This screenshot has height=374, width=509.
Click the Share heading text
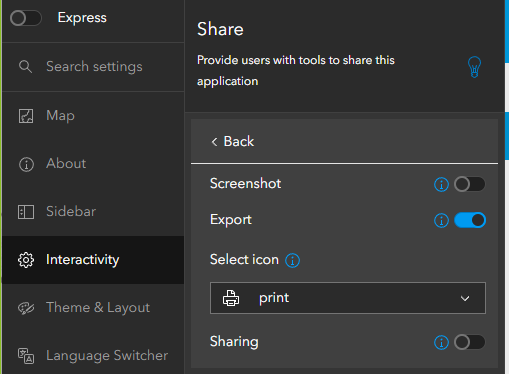point(220,29)
